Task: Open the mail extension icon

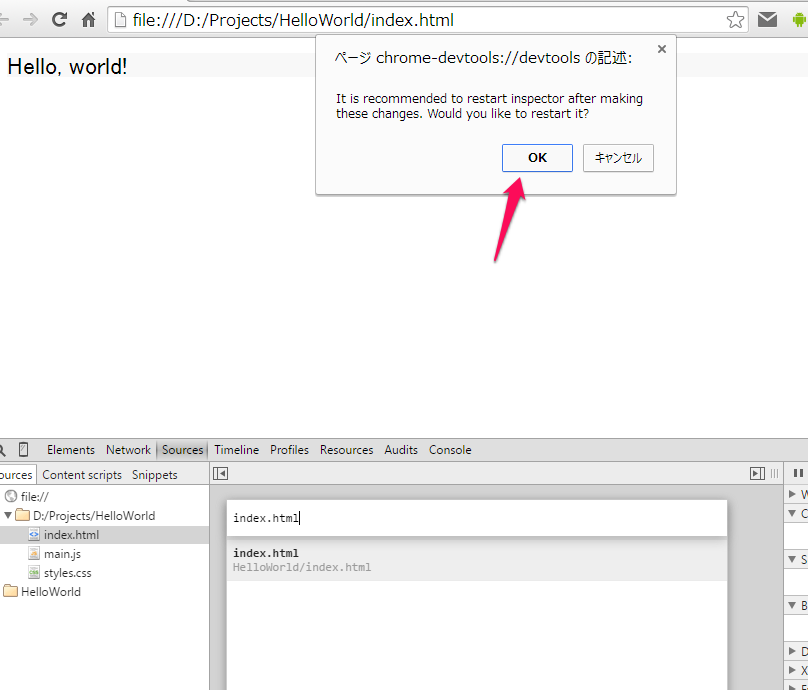Action: 768,18
